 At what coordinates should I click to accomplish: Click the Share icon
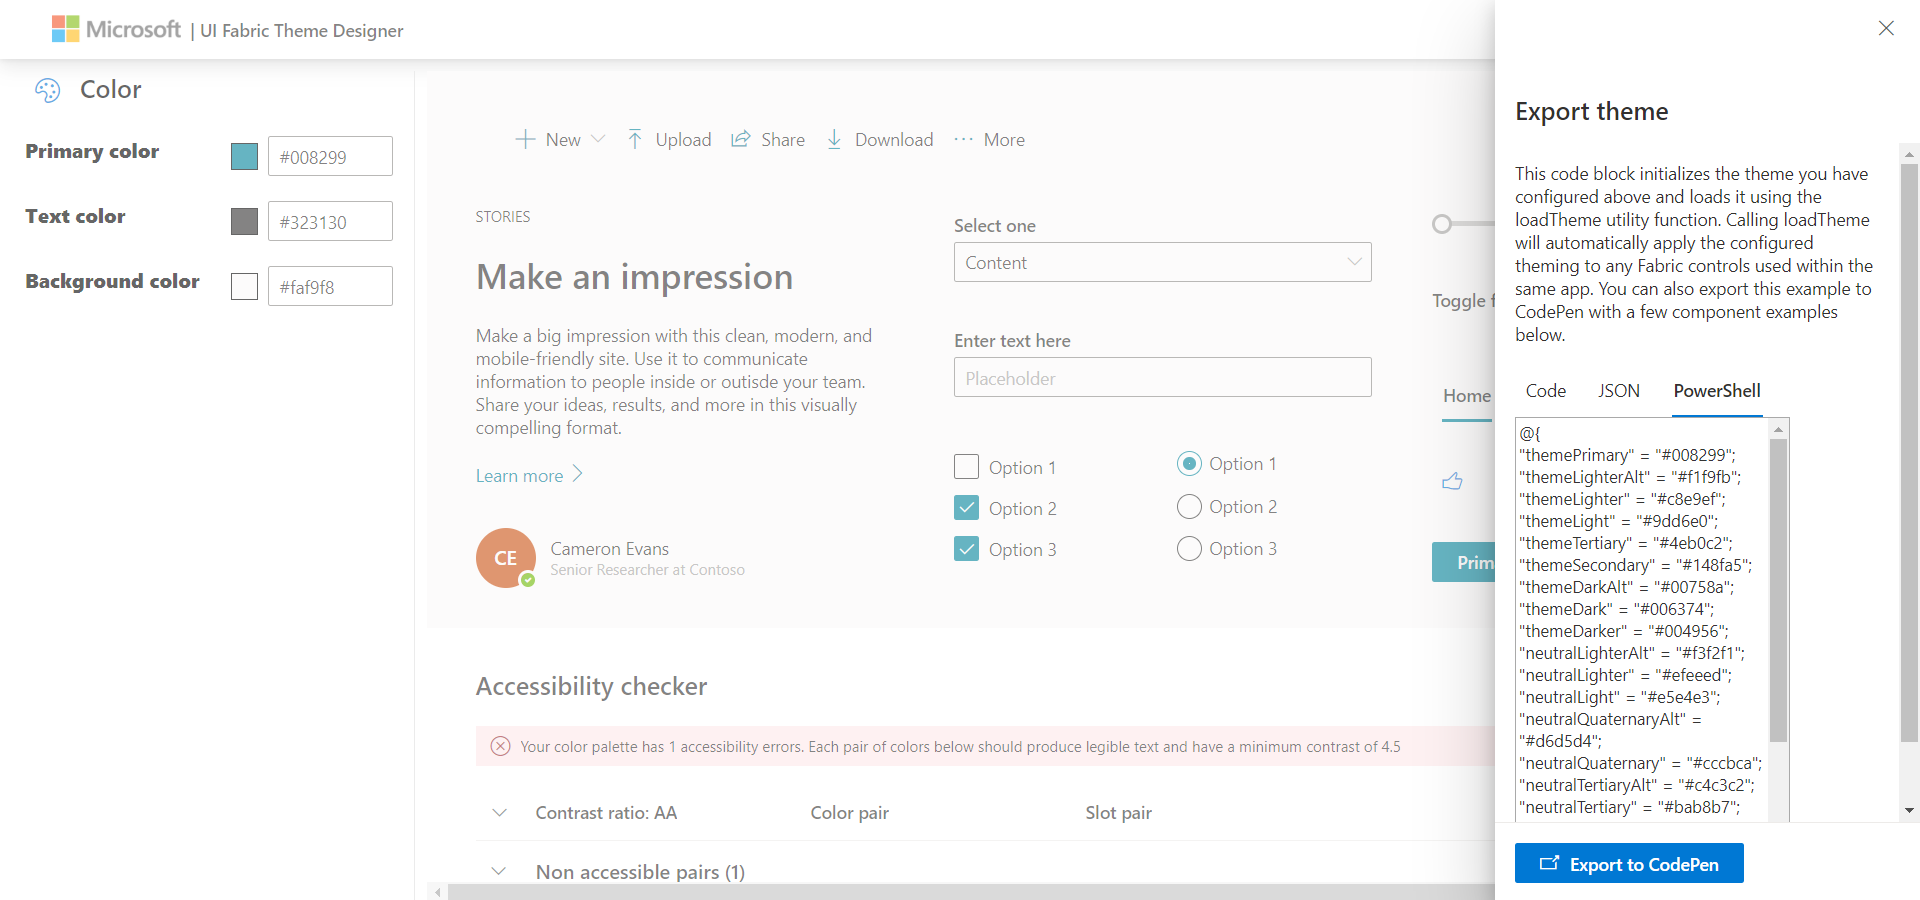[740, 140]
